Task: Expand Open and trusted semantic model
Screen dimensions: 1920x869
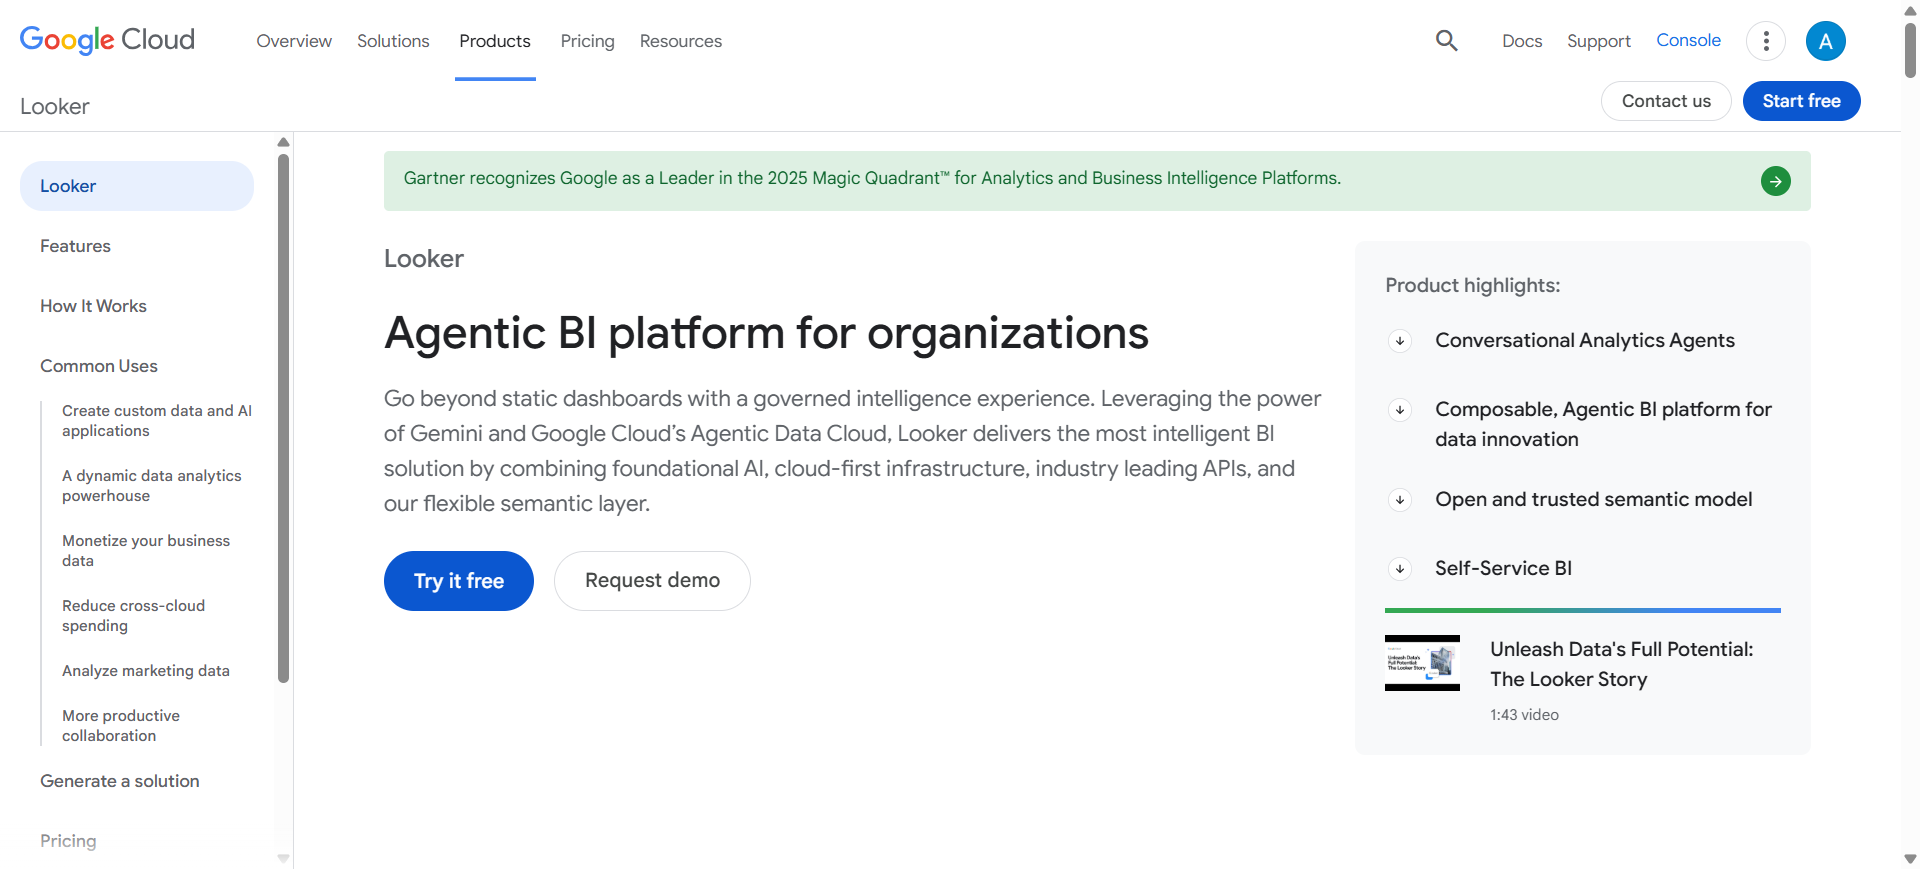Action: [1400, 500]
